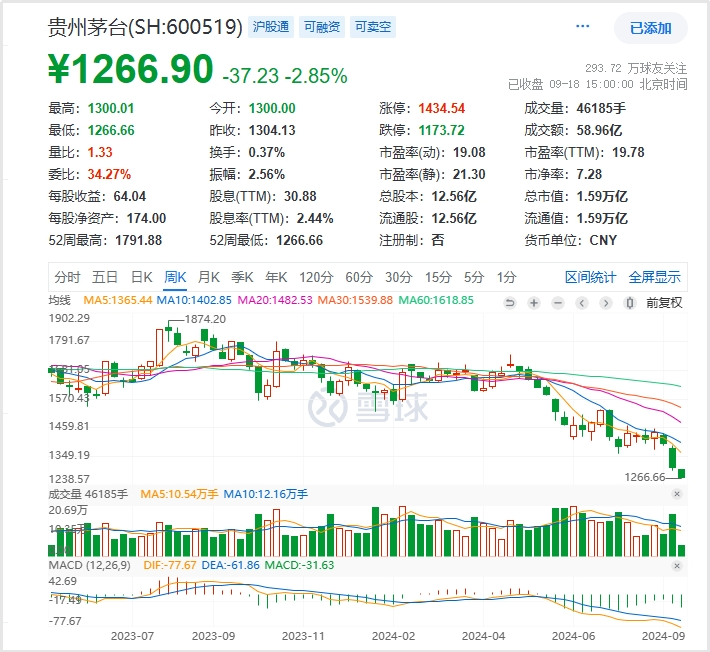The height and width of the screenshot is (652, 710).
Task: Click the stock title 贵州茅台(SH:600519)
Action: click(x=145, y=27)
